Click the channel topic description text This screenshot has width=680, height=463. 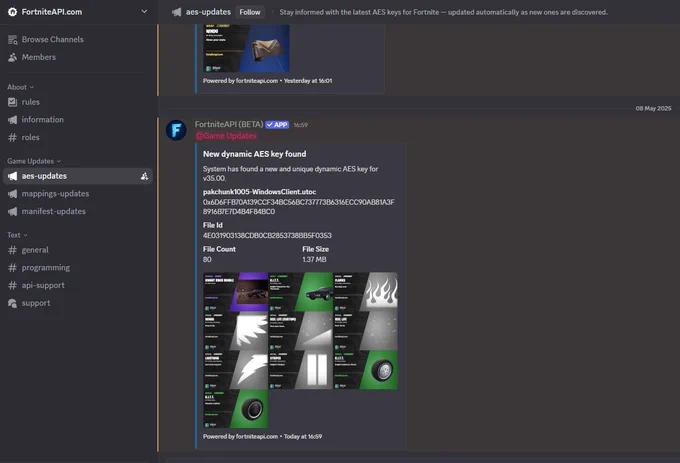coord(443,12)
